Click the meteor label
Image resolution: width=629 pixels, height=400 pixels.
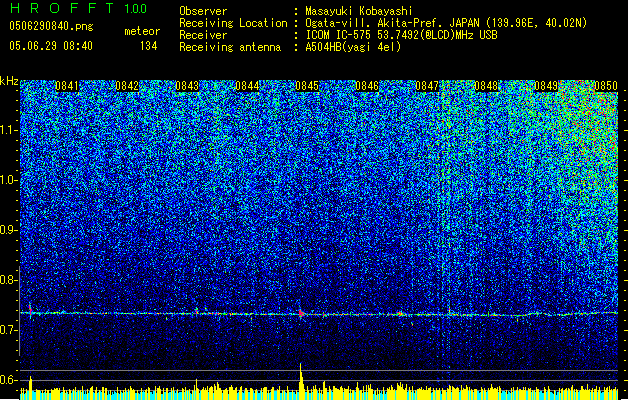pyautogui.click(x=142, y=31)
